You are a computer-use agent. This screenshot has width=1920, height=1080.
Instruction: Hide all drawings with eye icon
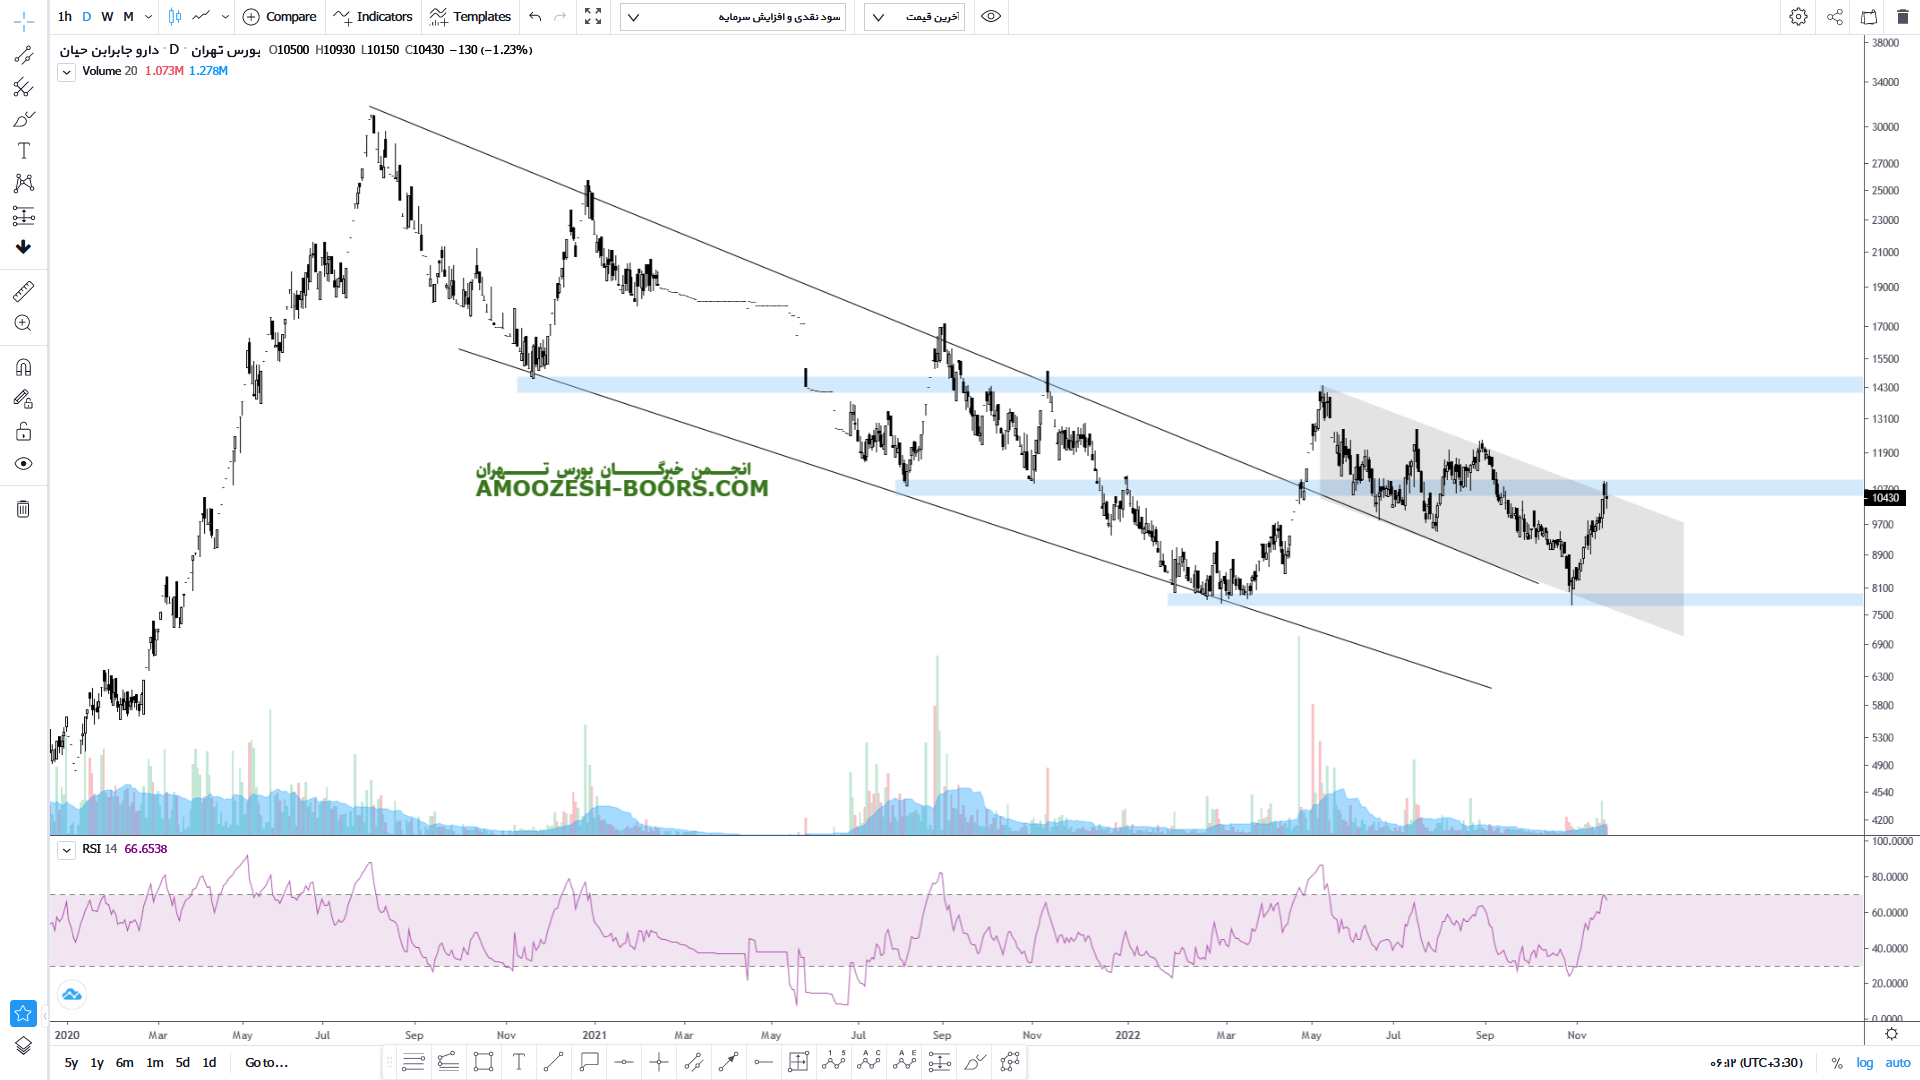pyautogui.click(x=24, y=464)
